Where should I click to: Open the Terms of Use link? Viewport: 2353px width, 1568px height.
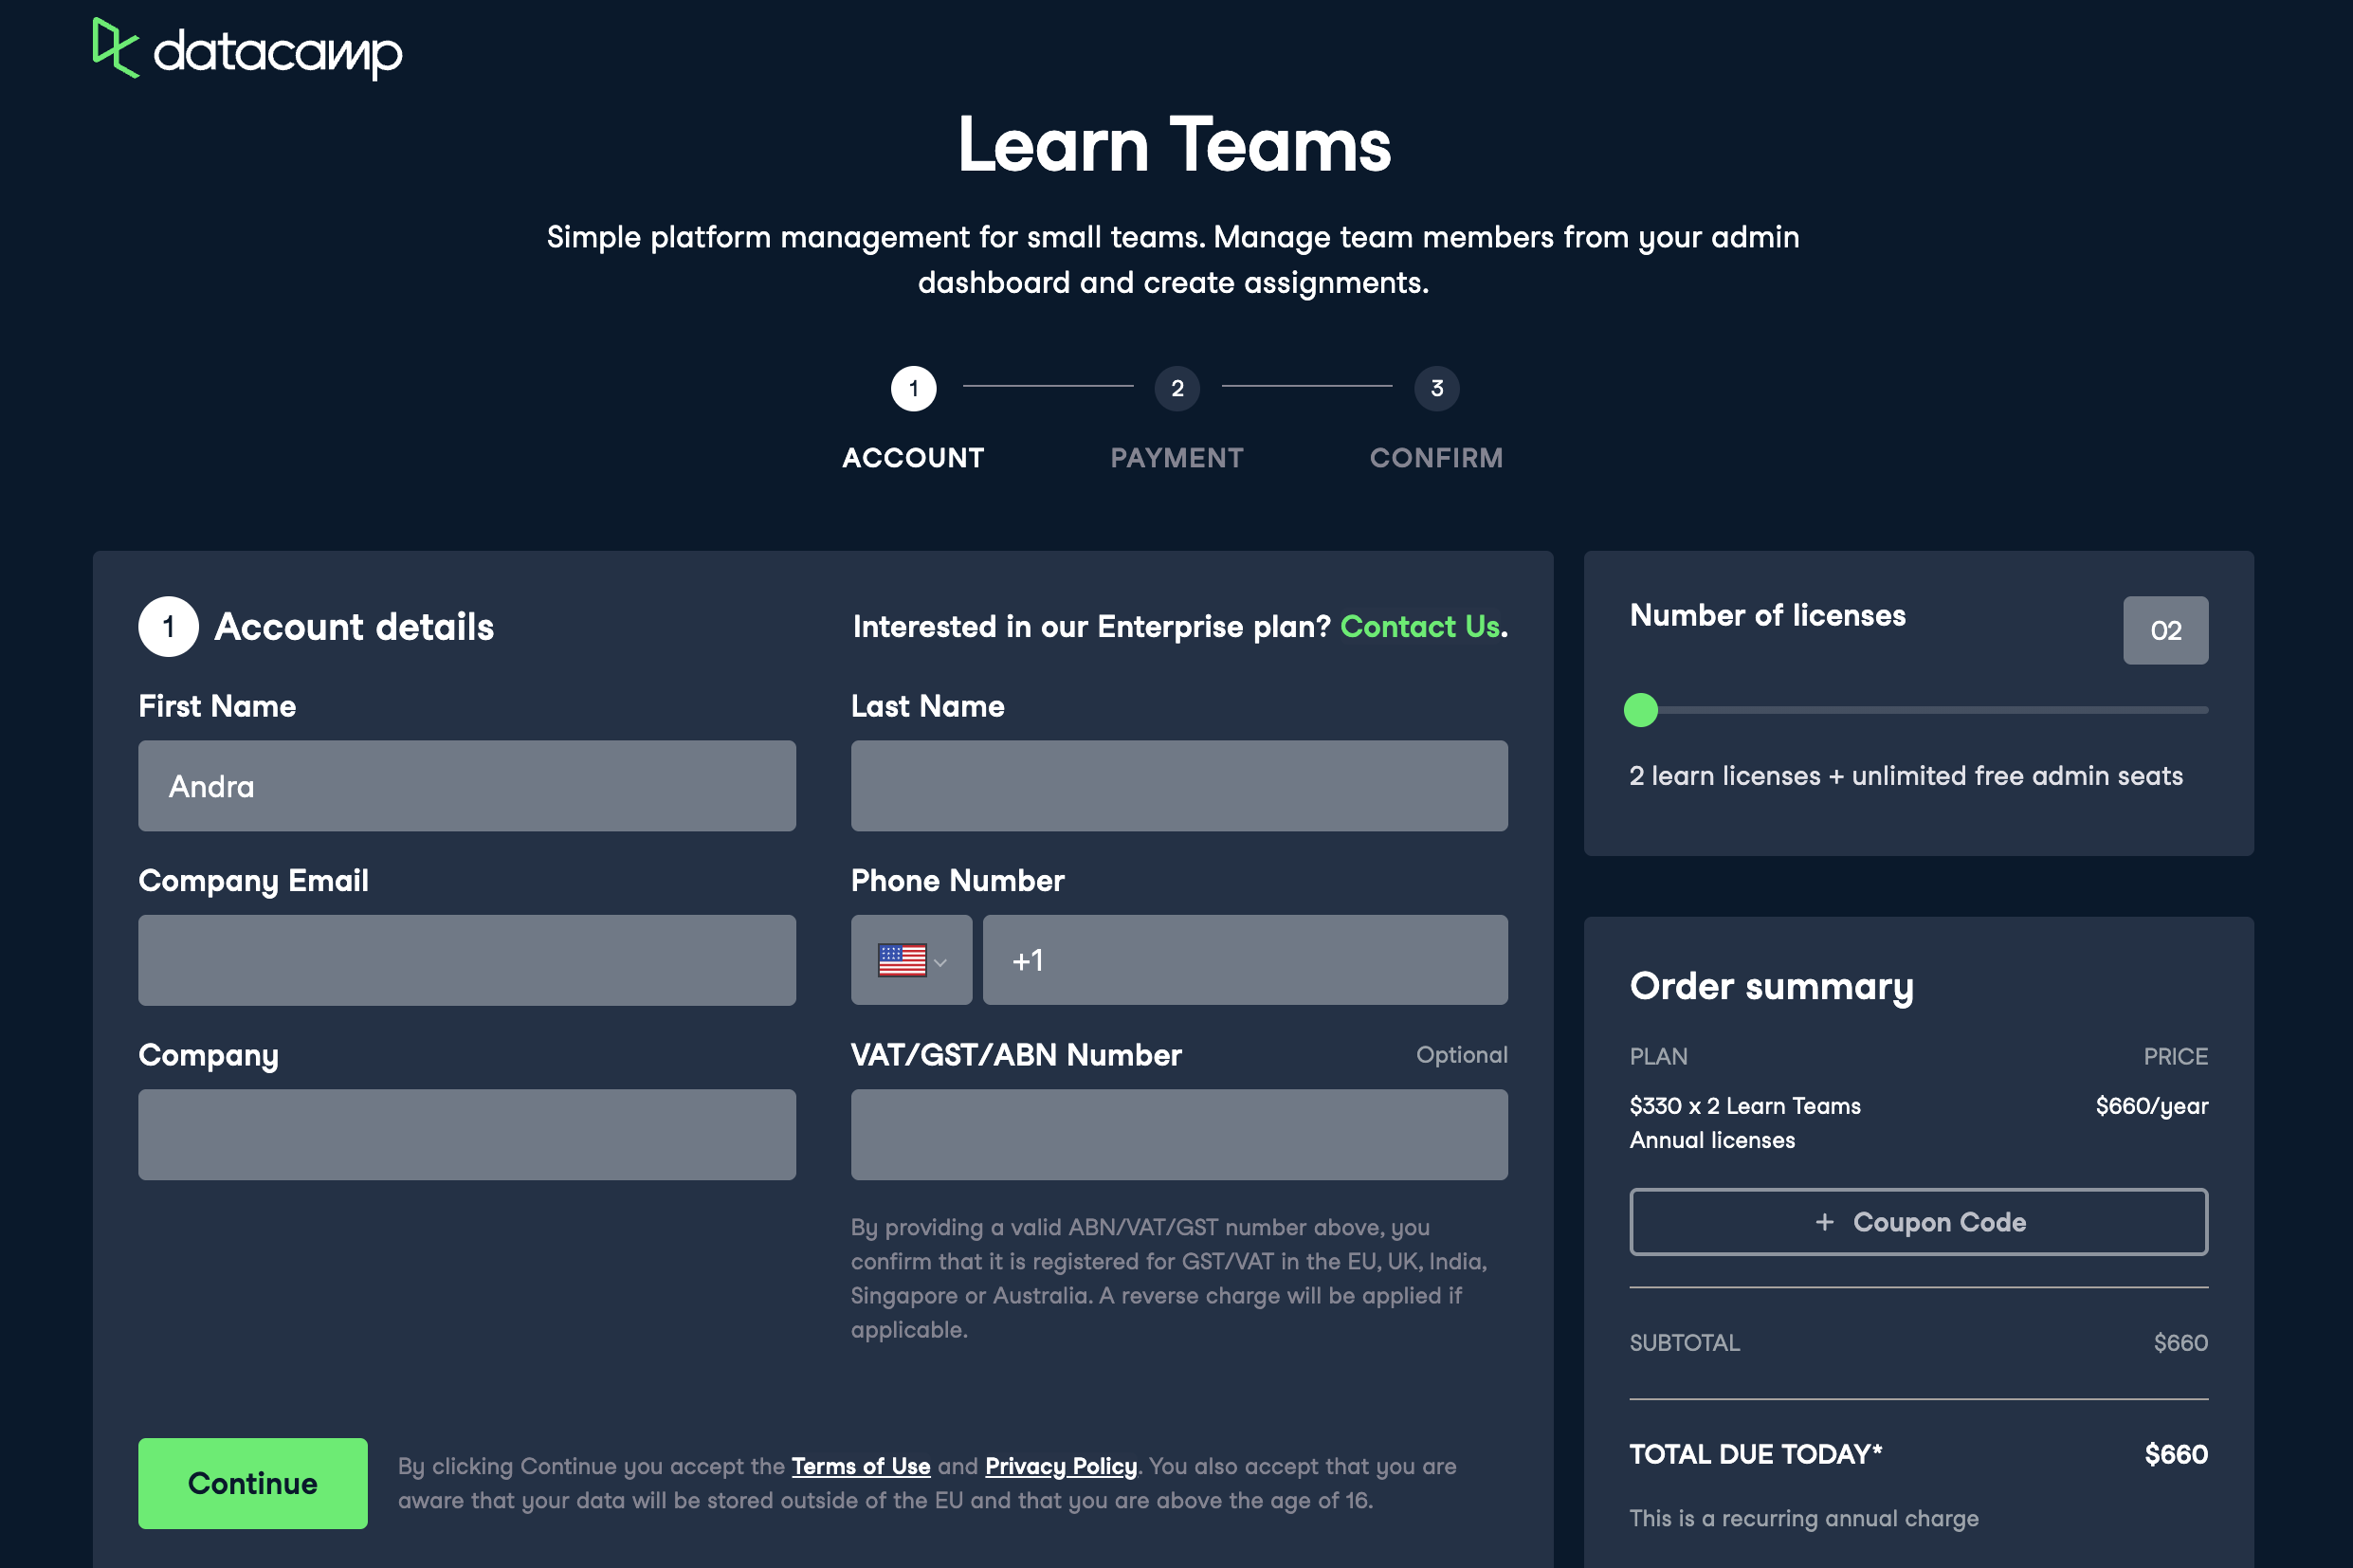tap(860, 1466)
